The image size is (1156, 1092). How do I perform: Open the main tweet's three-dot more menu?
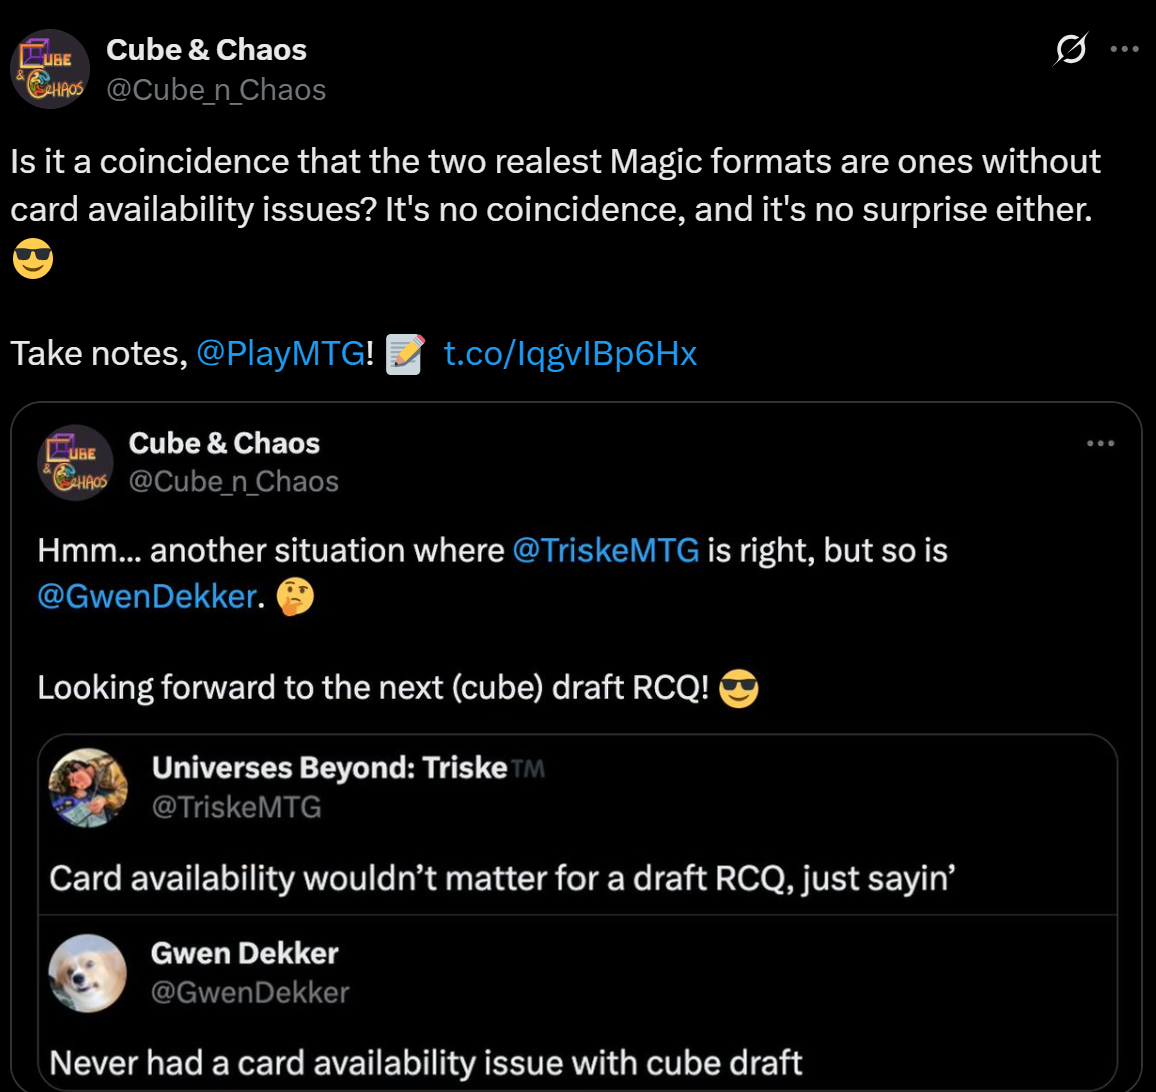point(1125,49)
